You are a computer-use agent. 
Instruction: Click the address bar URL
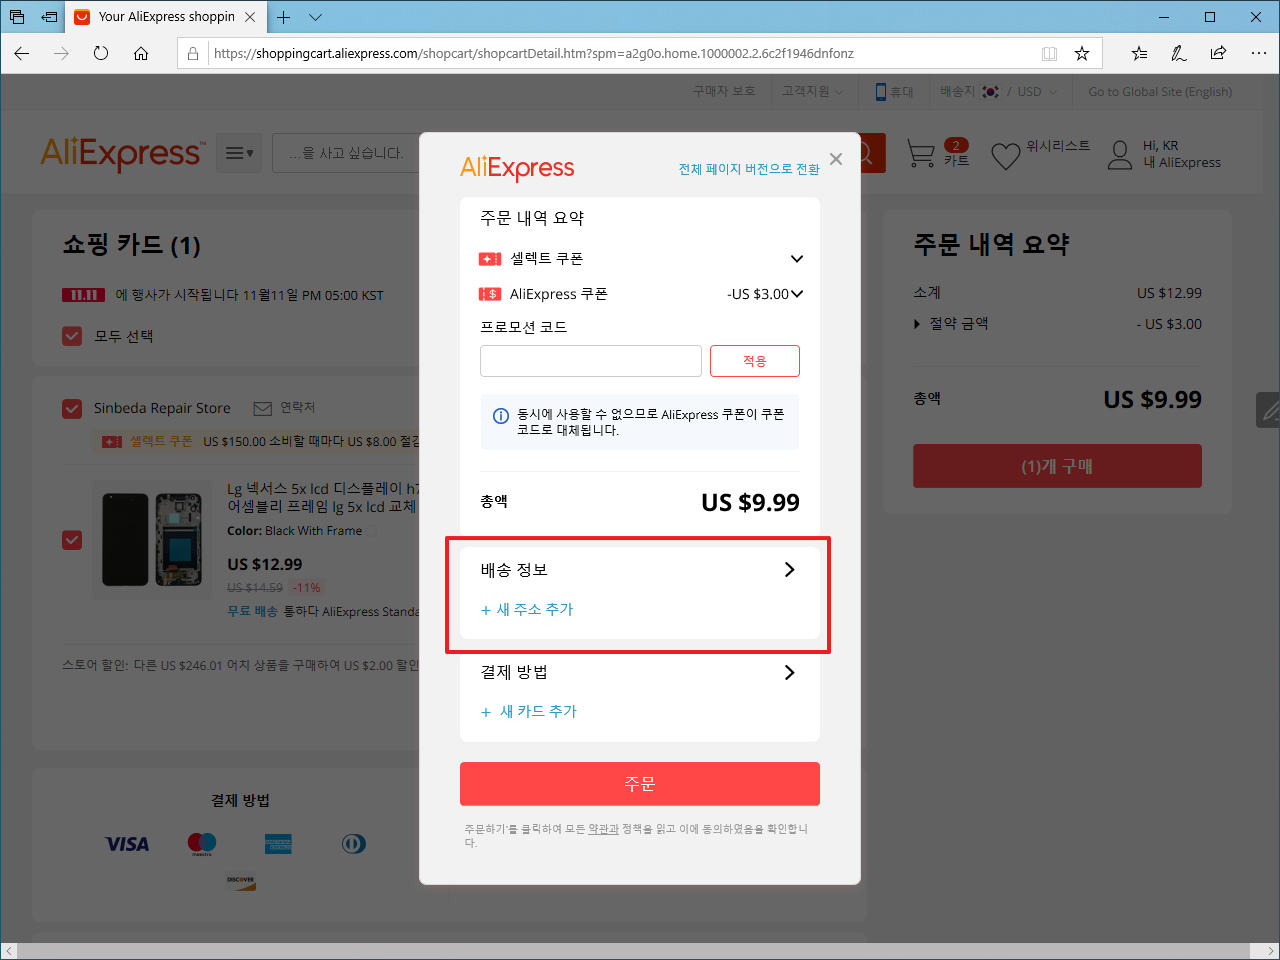point(533,53)
